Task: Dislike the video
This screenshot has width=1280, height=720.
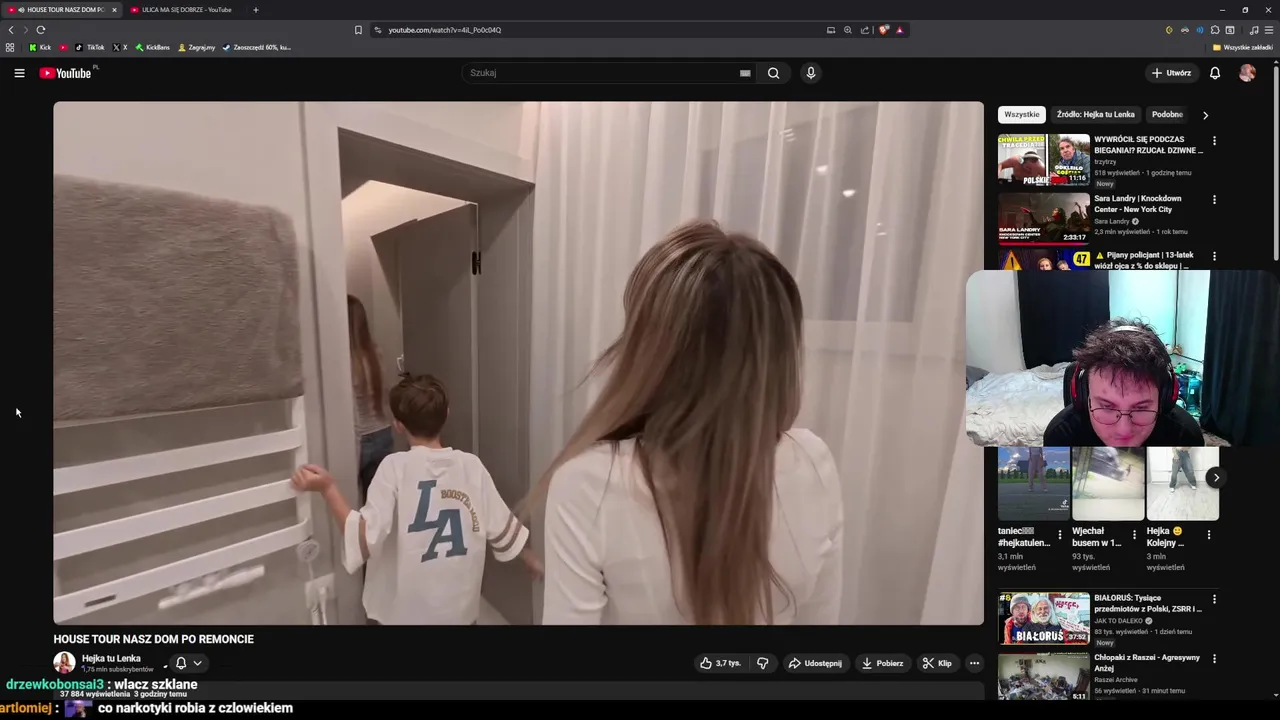Action: [x=763, y=663]
